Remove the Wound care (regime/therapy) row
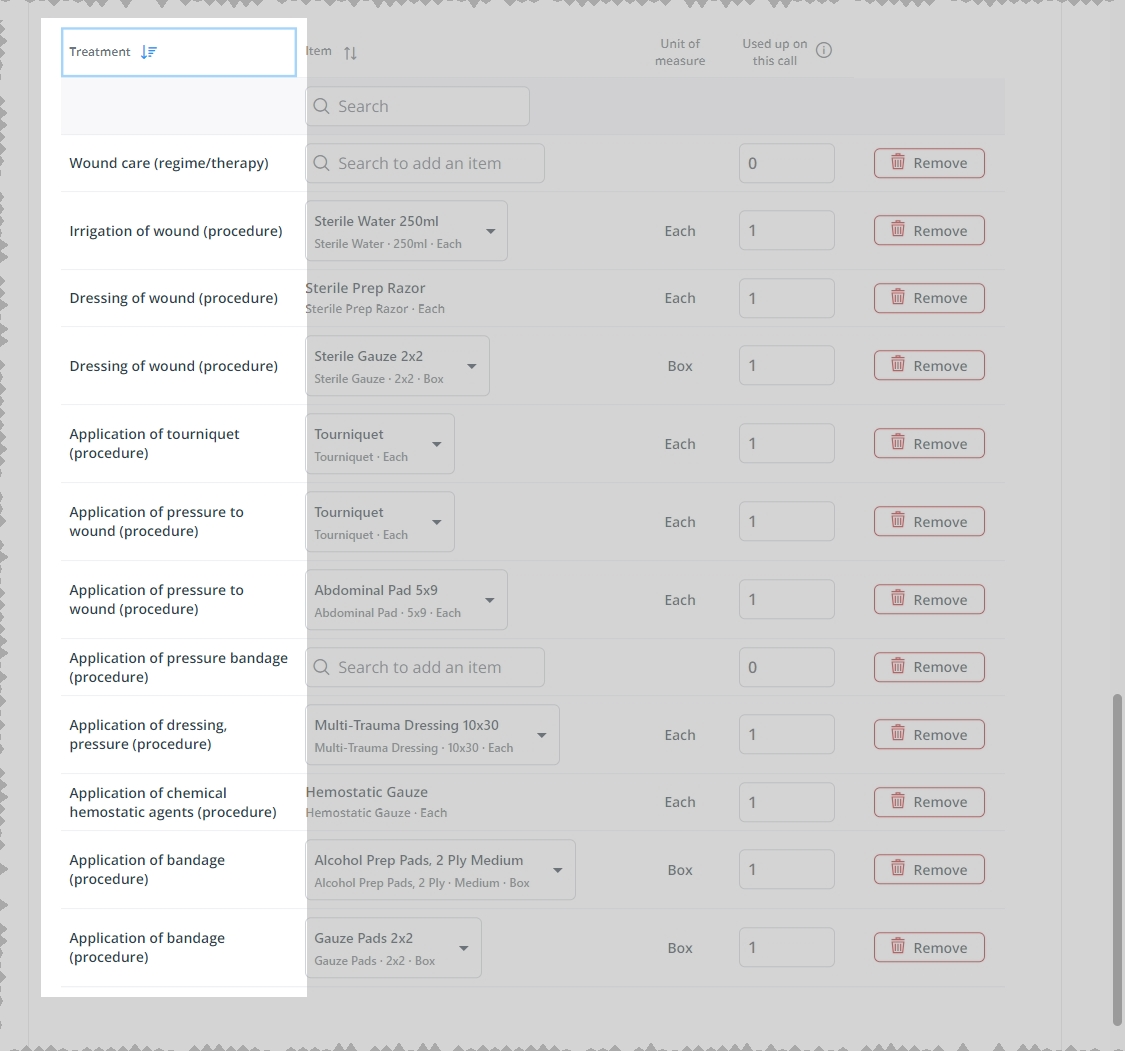The height and width of the screenshot is (1051, 1125). coord(929,163)
